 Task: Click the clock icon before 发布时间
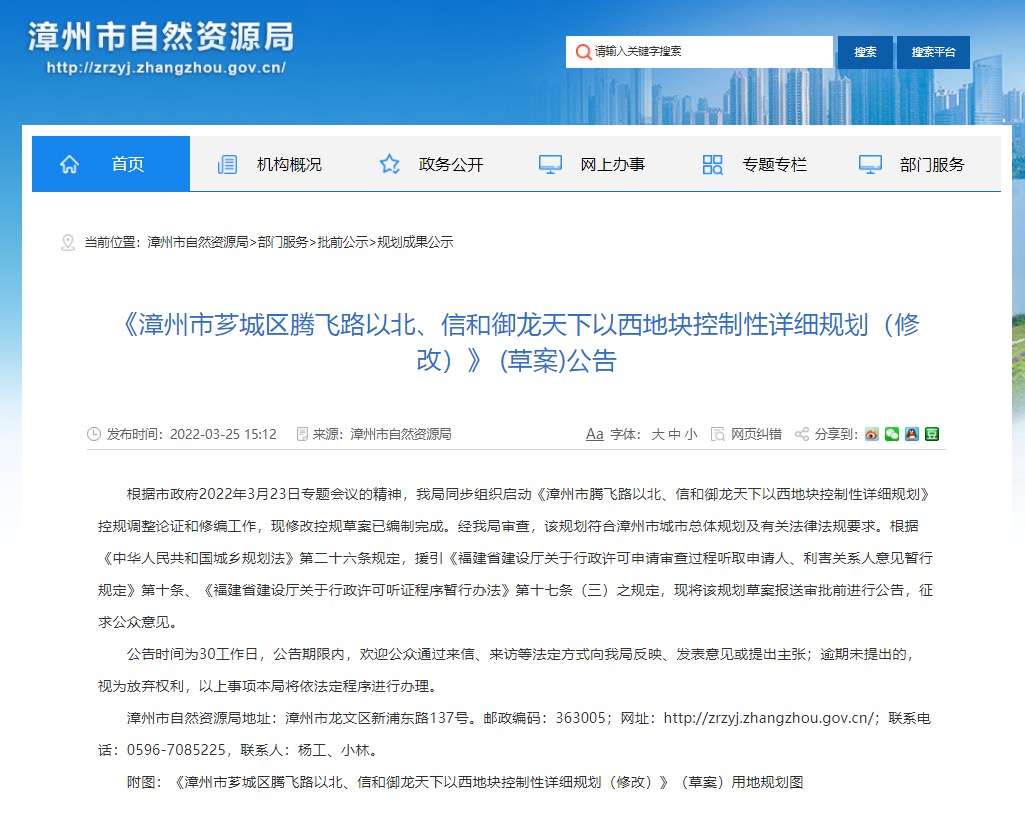[x=89, y=433]
